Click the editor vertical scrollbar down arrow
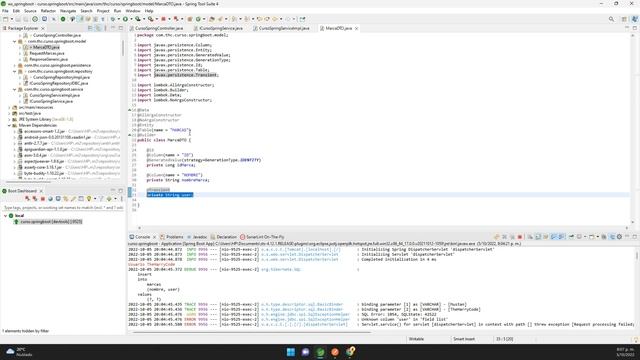The width and height of the screenshot is (640, 360). [x=633, y=222]
